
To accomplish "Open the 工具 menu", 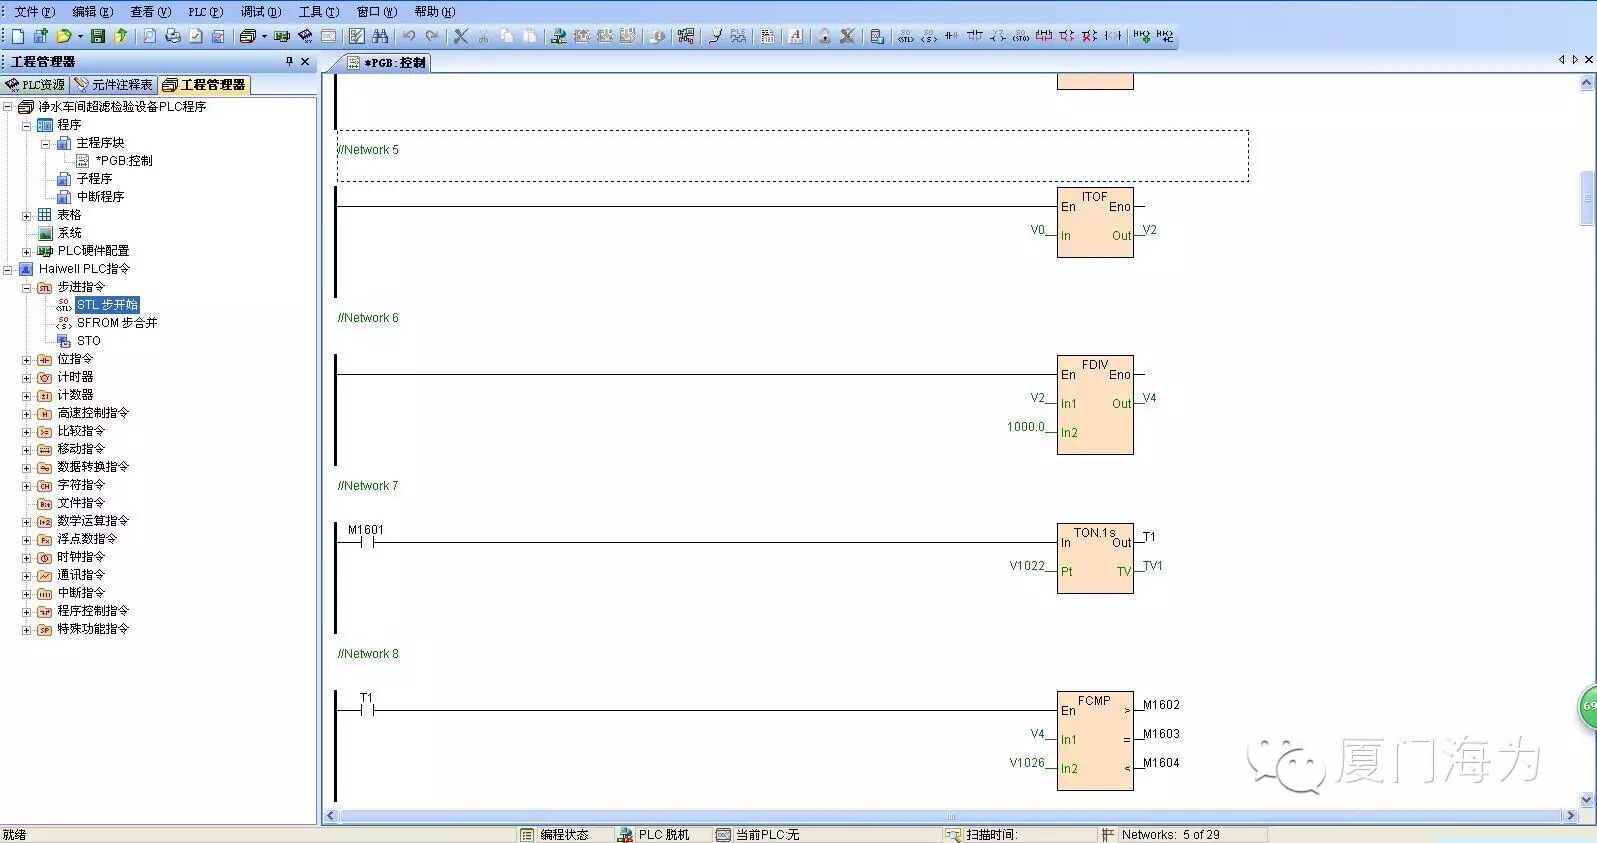I will click(318, 12).
